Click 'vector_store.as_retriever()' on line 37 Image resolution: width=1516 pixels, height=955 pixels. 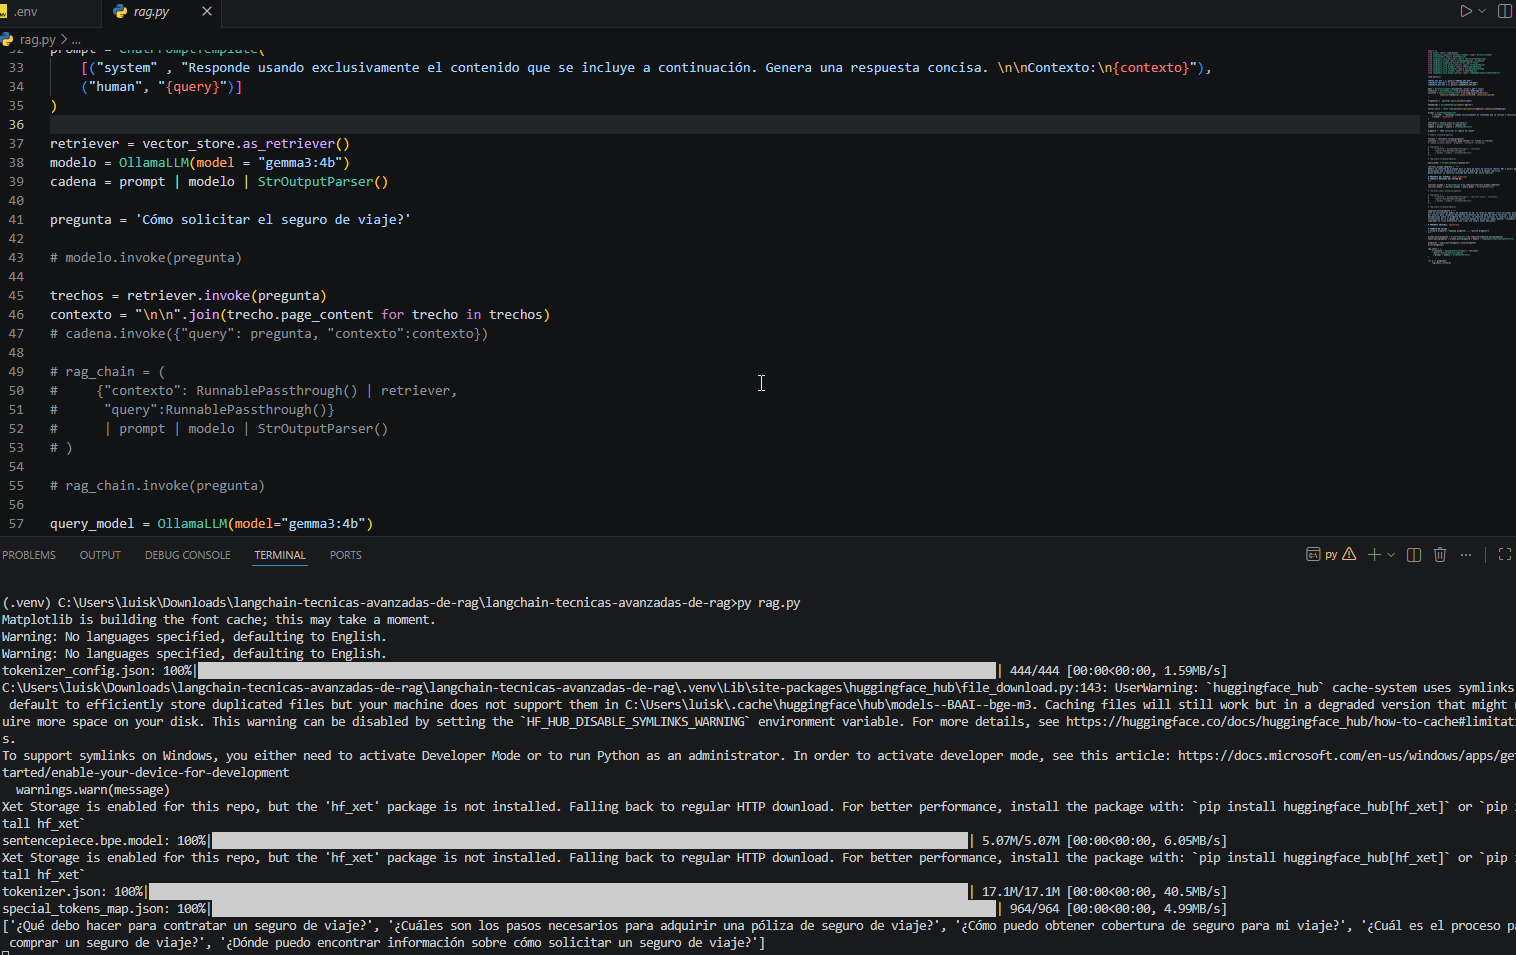246,144
